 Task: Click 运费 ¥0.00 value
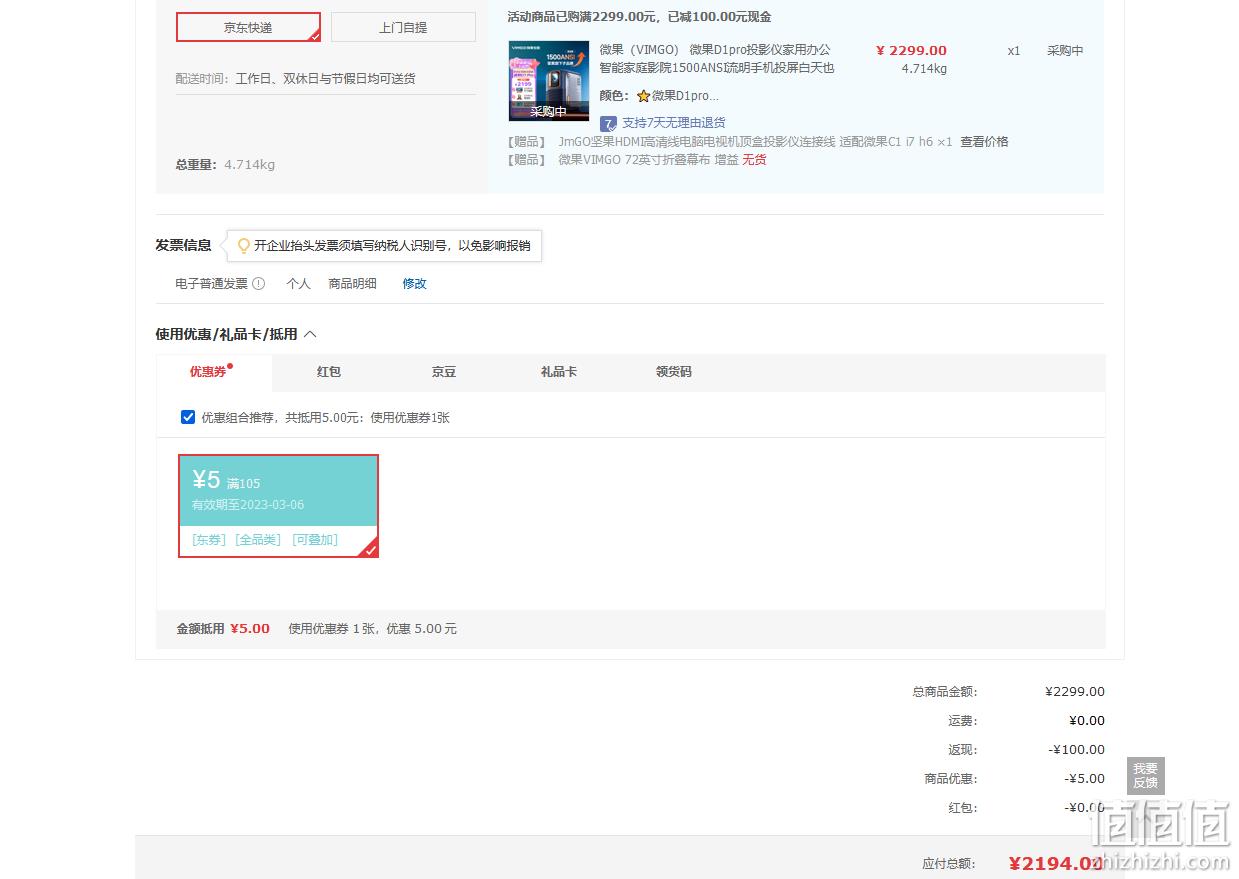tap(1087, 721)
